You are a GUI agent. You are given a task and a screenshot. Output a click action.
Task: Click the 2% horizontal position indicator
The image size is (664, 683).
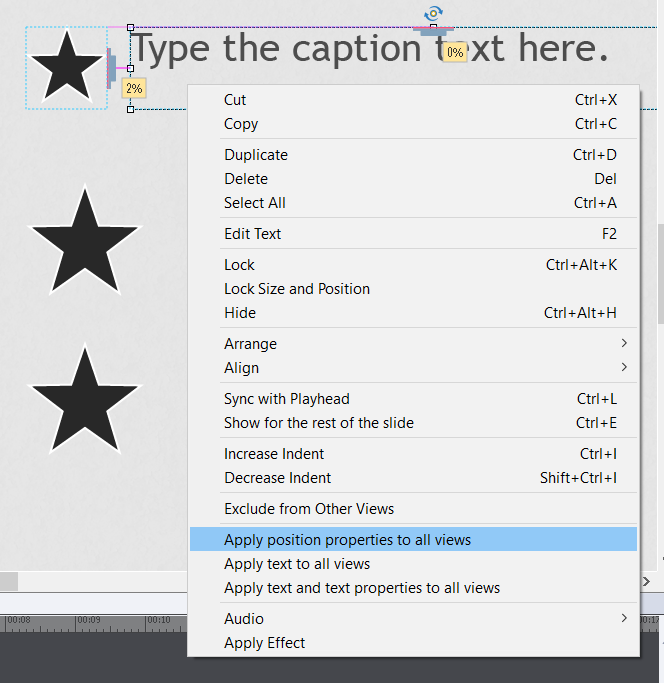[133, 89]
